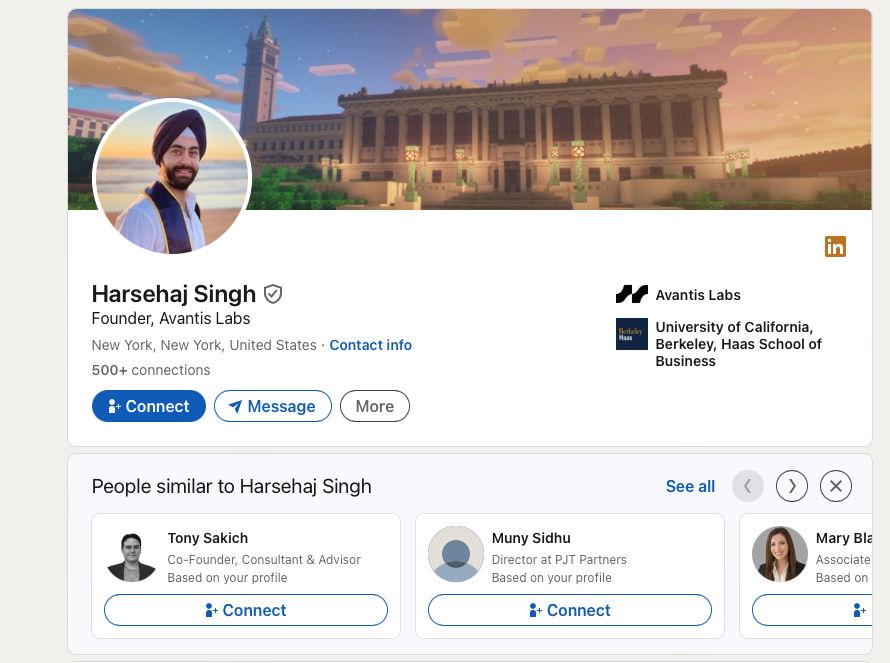Message Harsehaj Singh
This screenshot has height=663, width=890.
coord(272,406)
